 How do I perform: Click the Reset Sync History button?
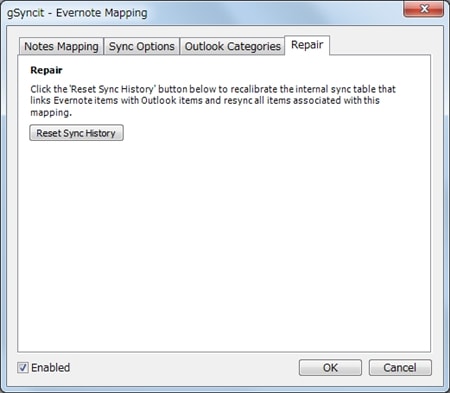[76, 133]
